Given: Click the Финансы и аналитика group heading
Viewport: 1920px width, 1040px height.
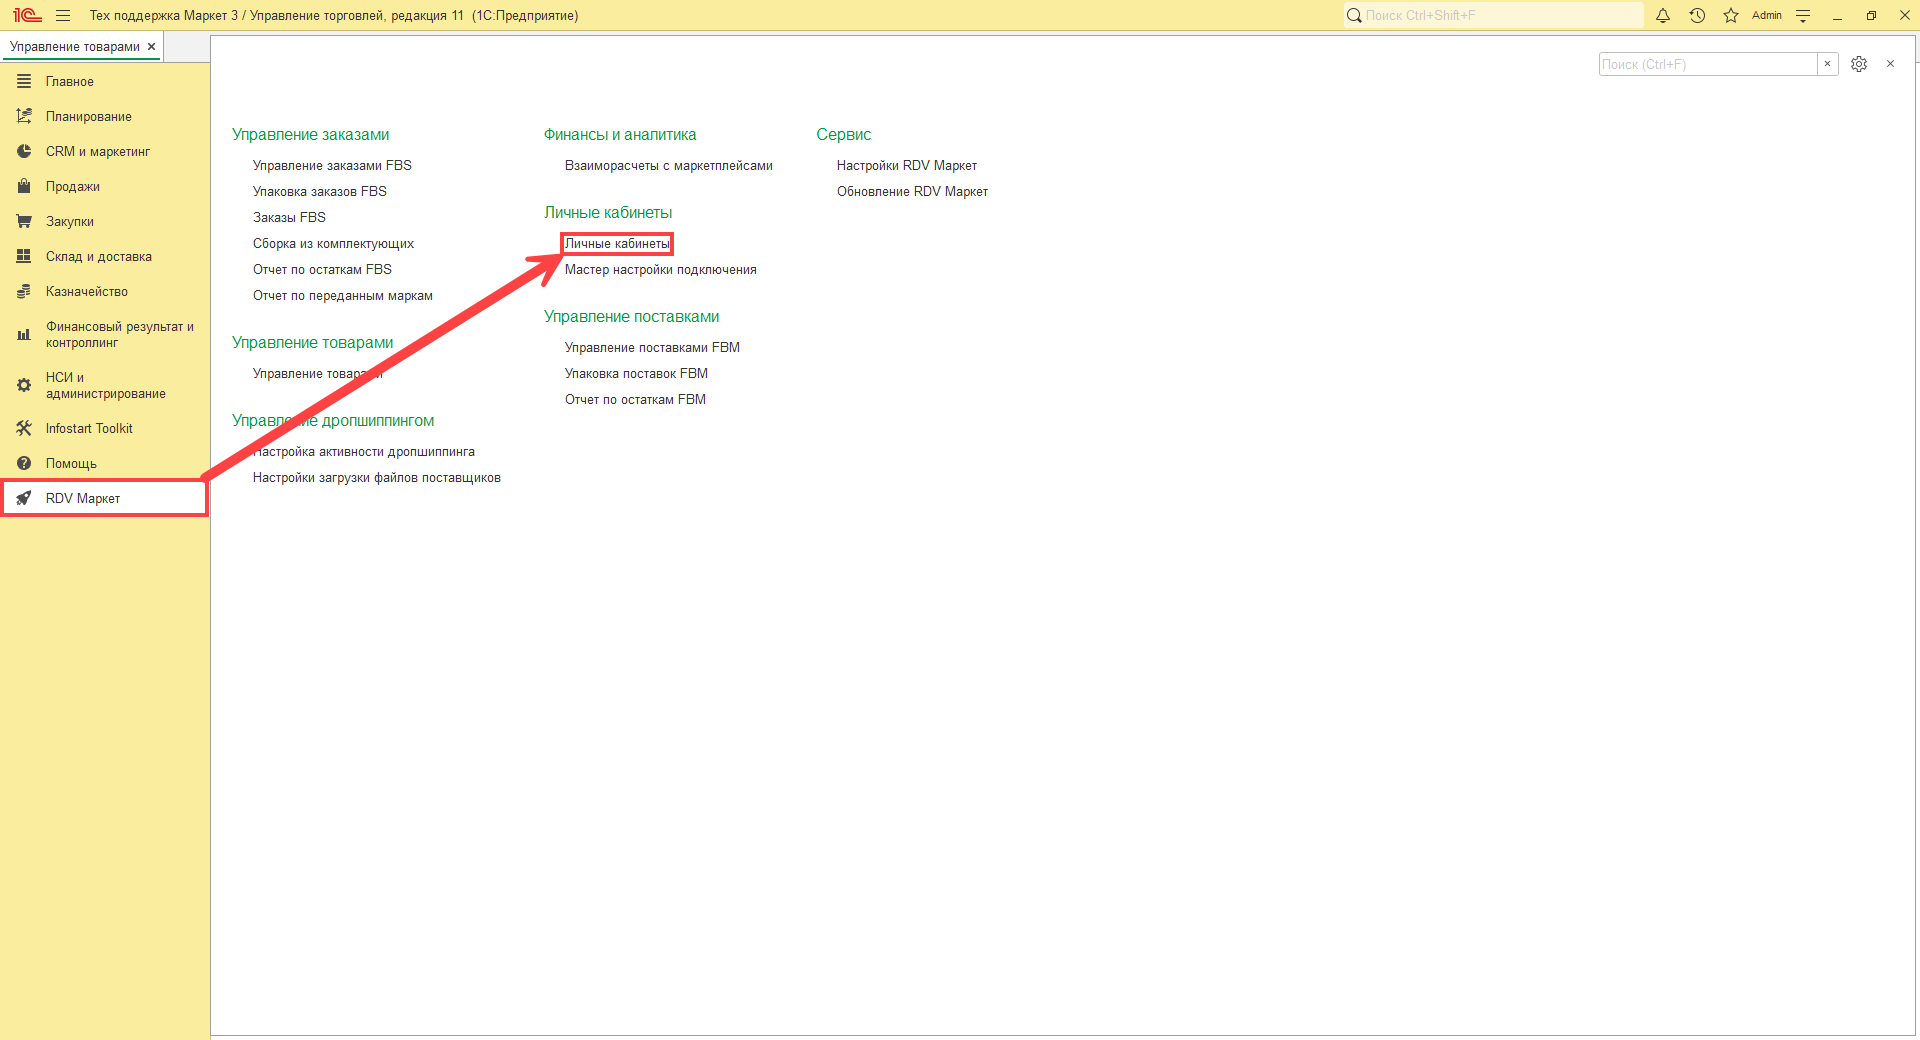Looking at the screenshot, I should tap(620, 134).
